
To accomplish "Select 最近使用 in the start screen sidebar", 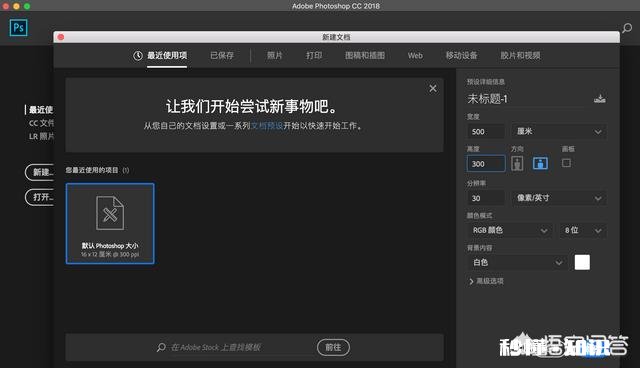I will coord(40,110).
